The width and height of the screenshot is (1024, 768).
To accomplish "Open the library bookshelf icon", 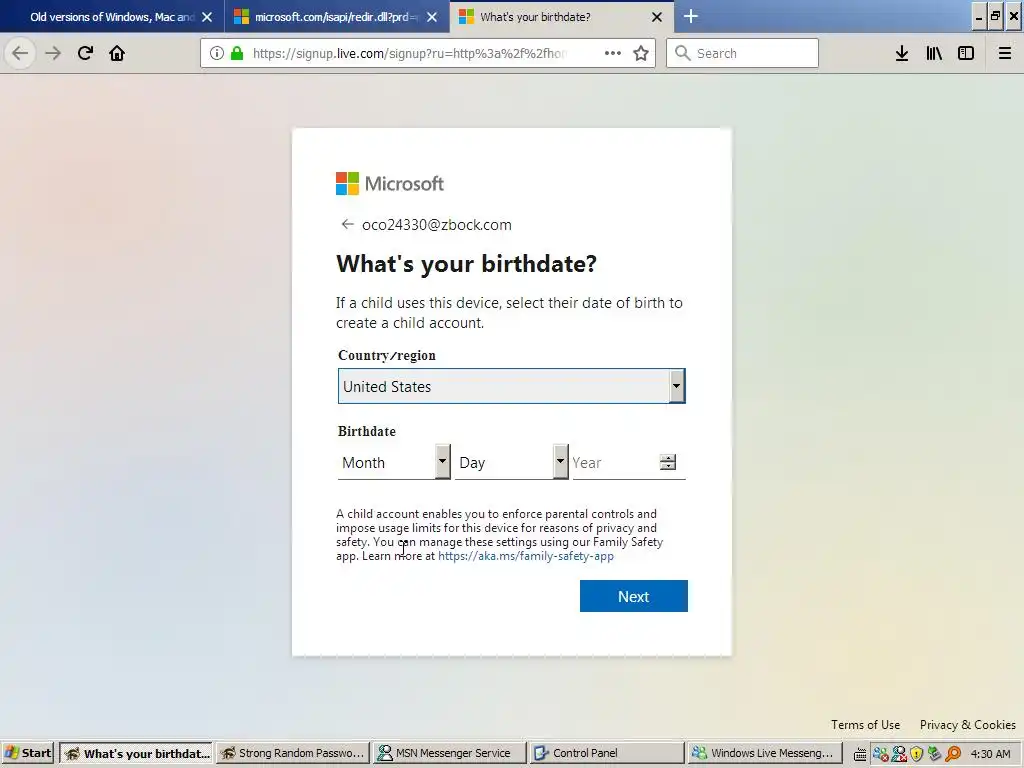I will pyautogui.click(x=934, y=53).
